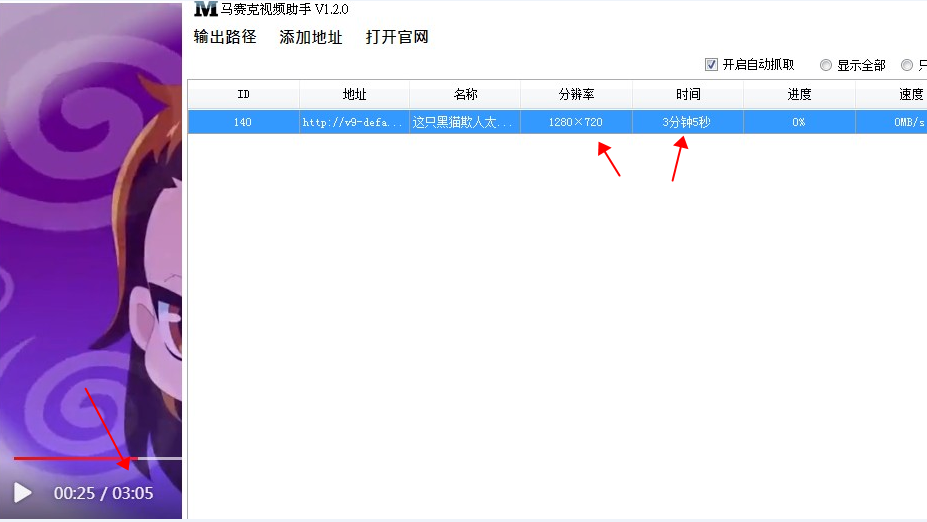Viewport: 927px width, 522px height.
Task: Open the official site via 打开官网
Action: 397,37
